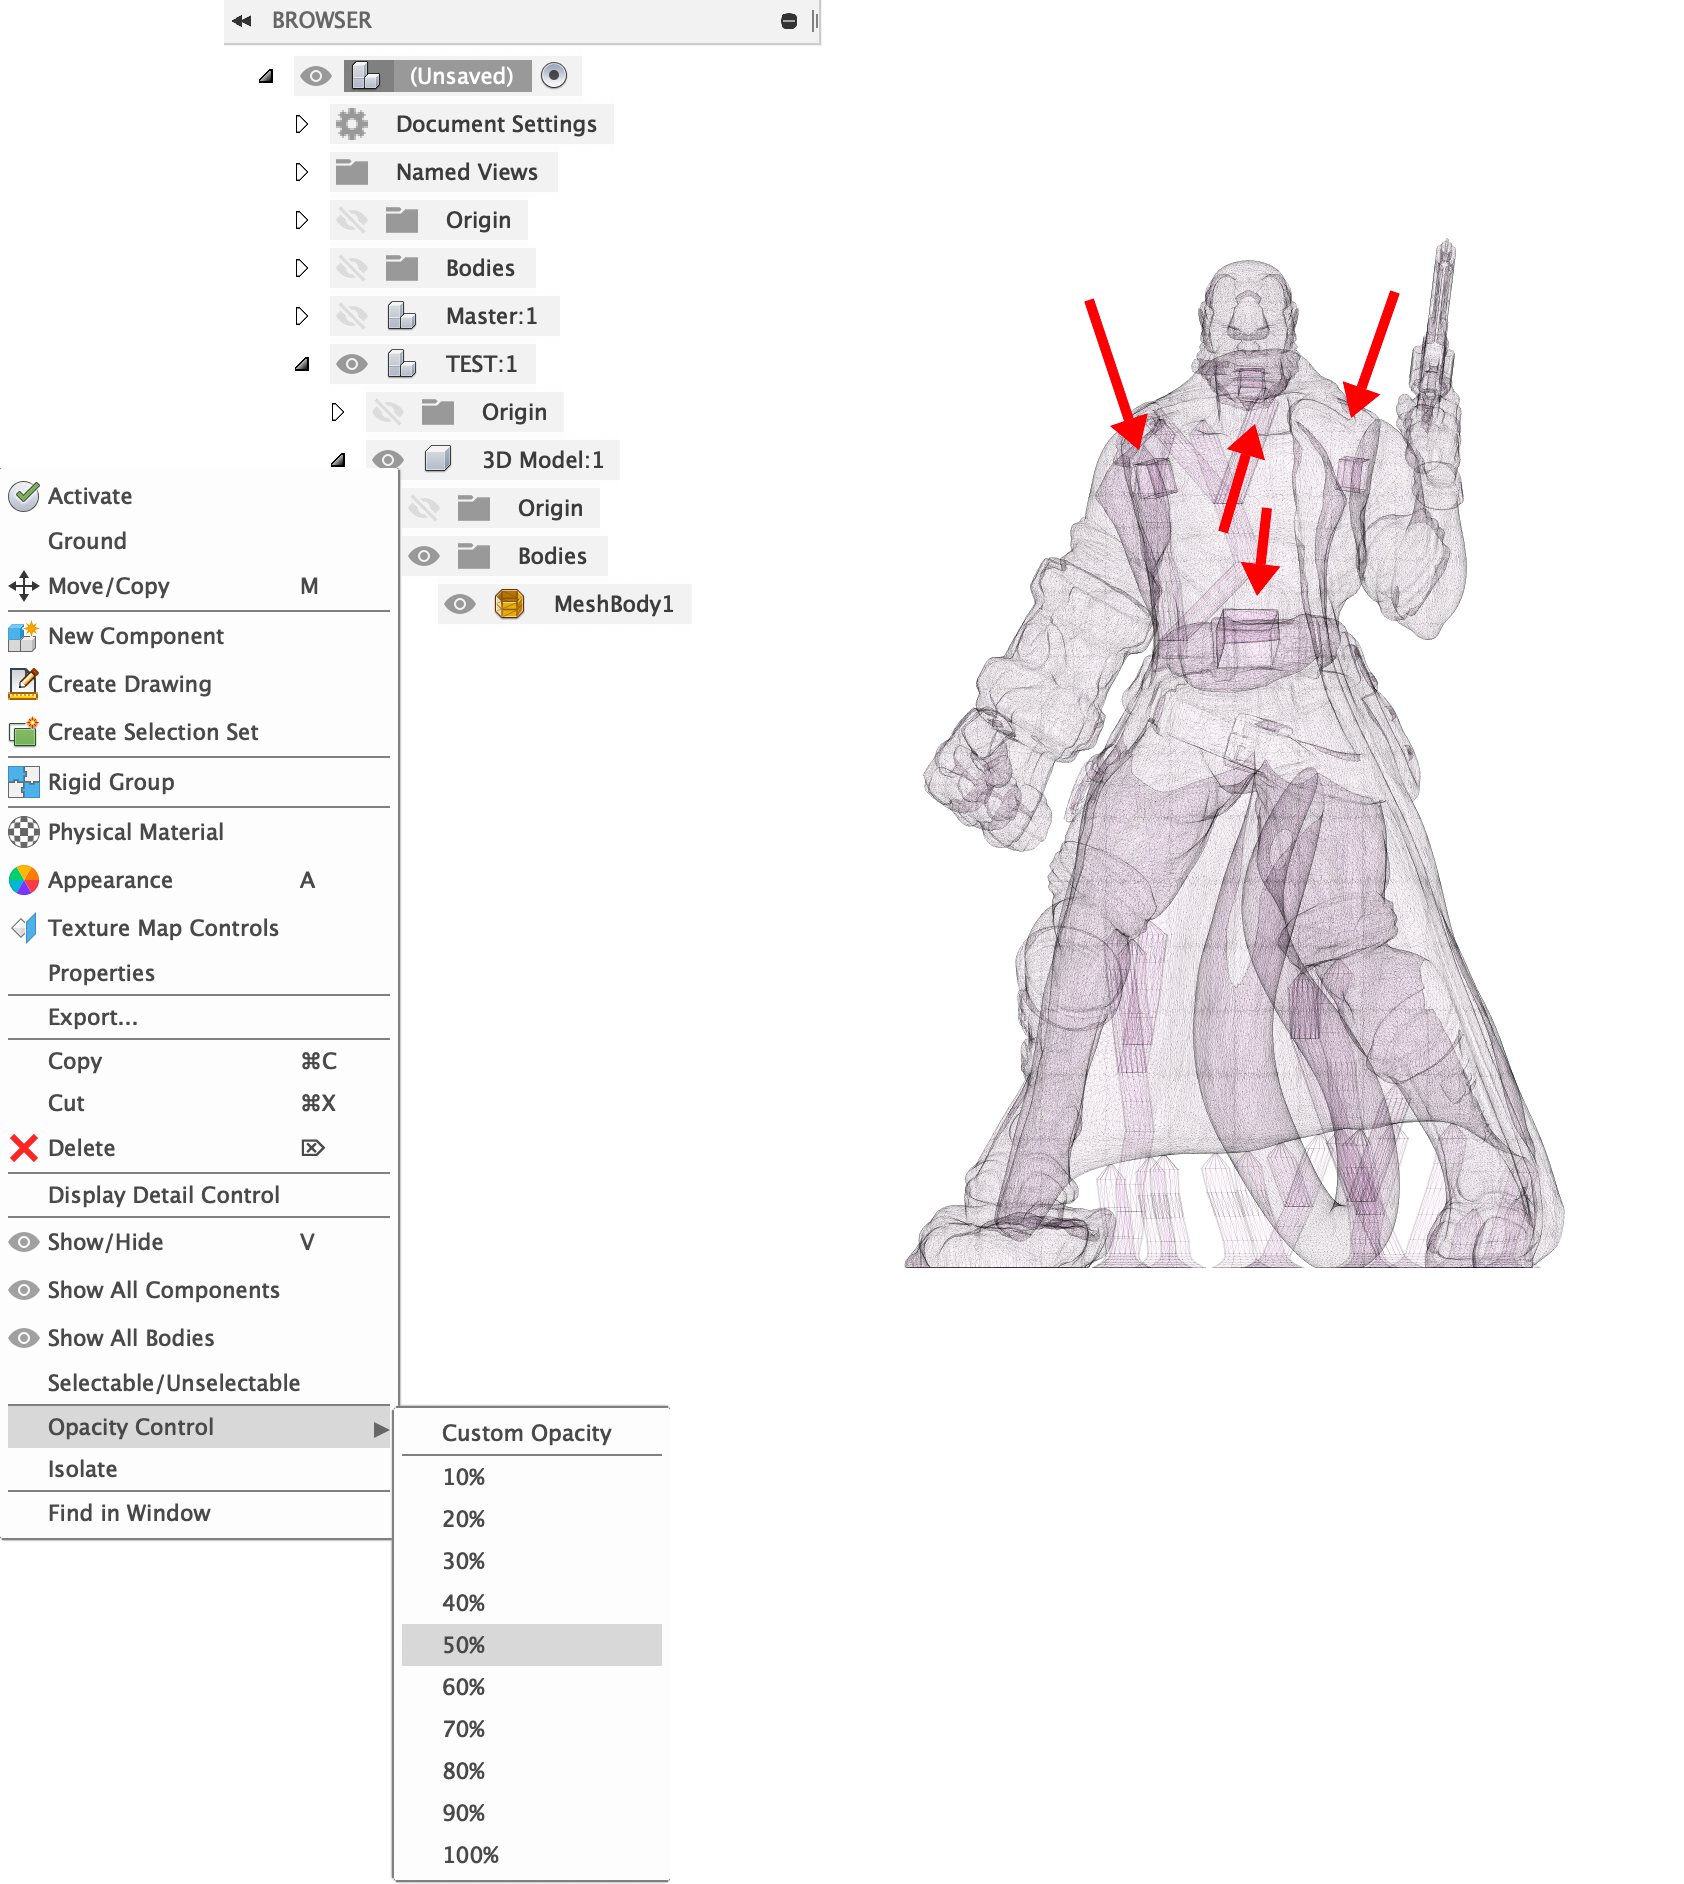This screenshot has height=1884, width=1684.
Task: Click the Show All Components eye icon
Action: (24, 1290)
